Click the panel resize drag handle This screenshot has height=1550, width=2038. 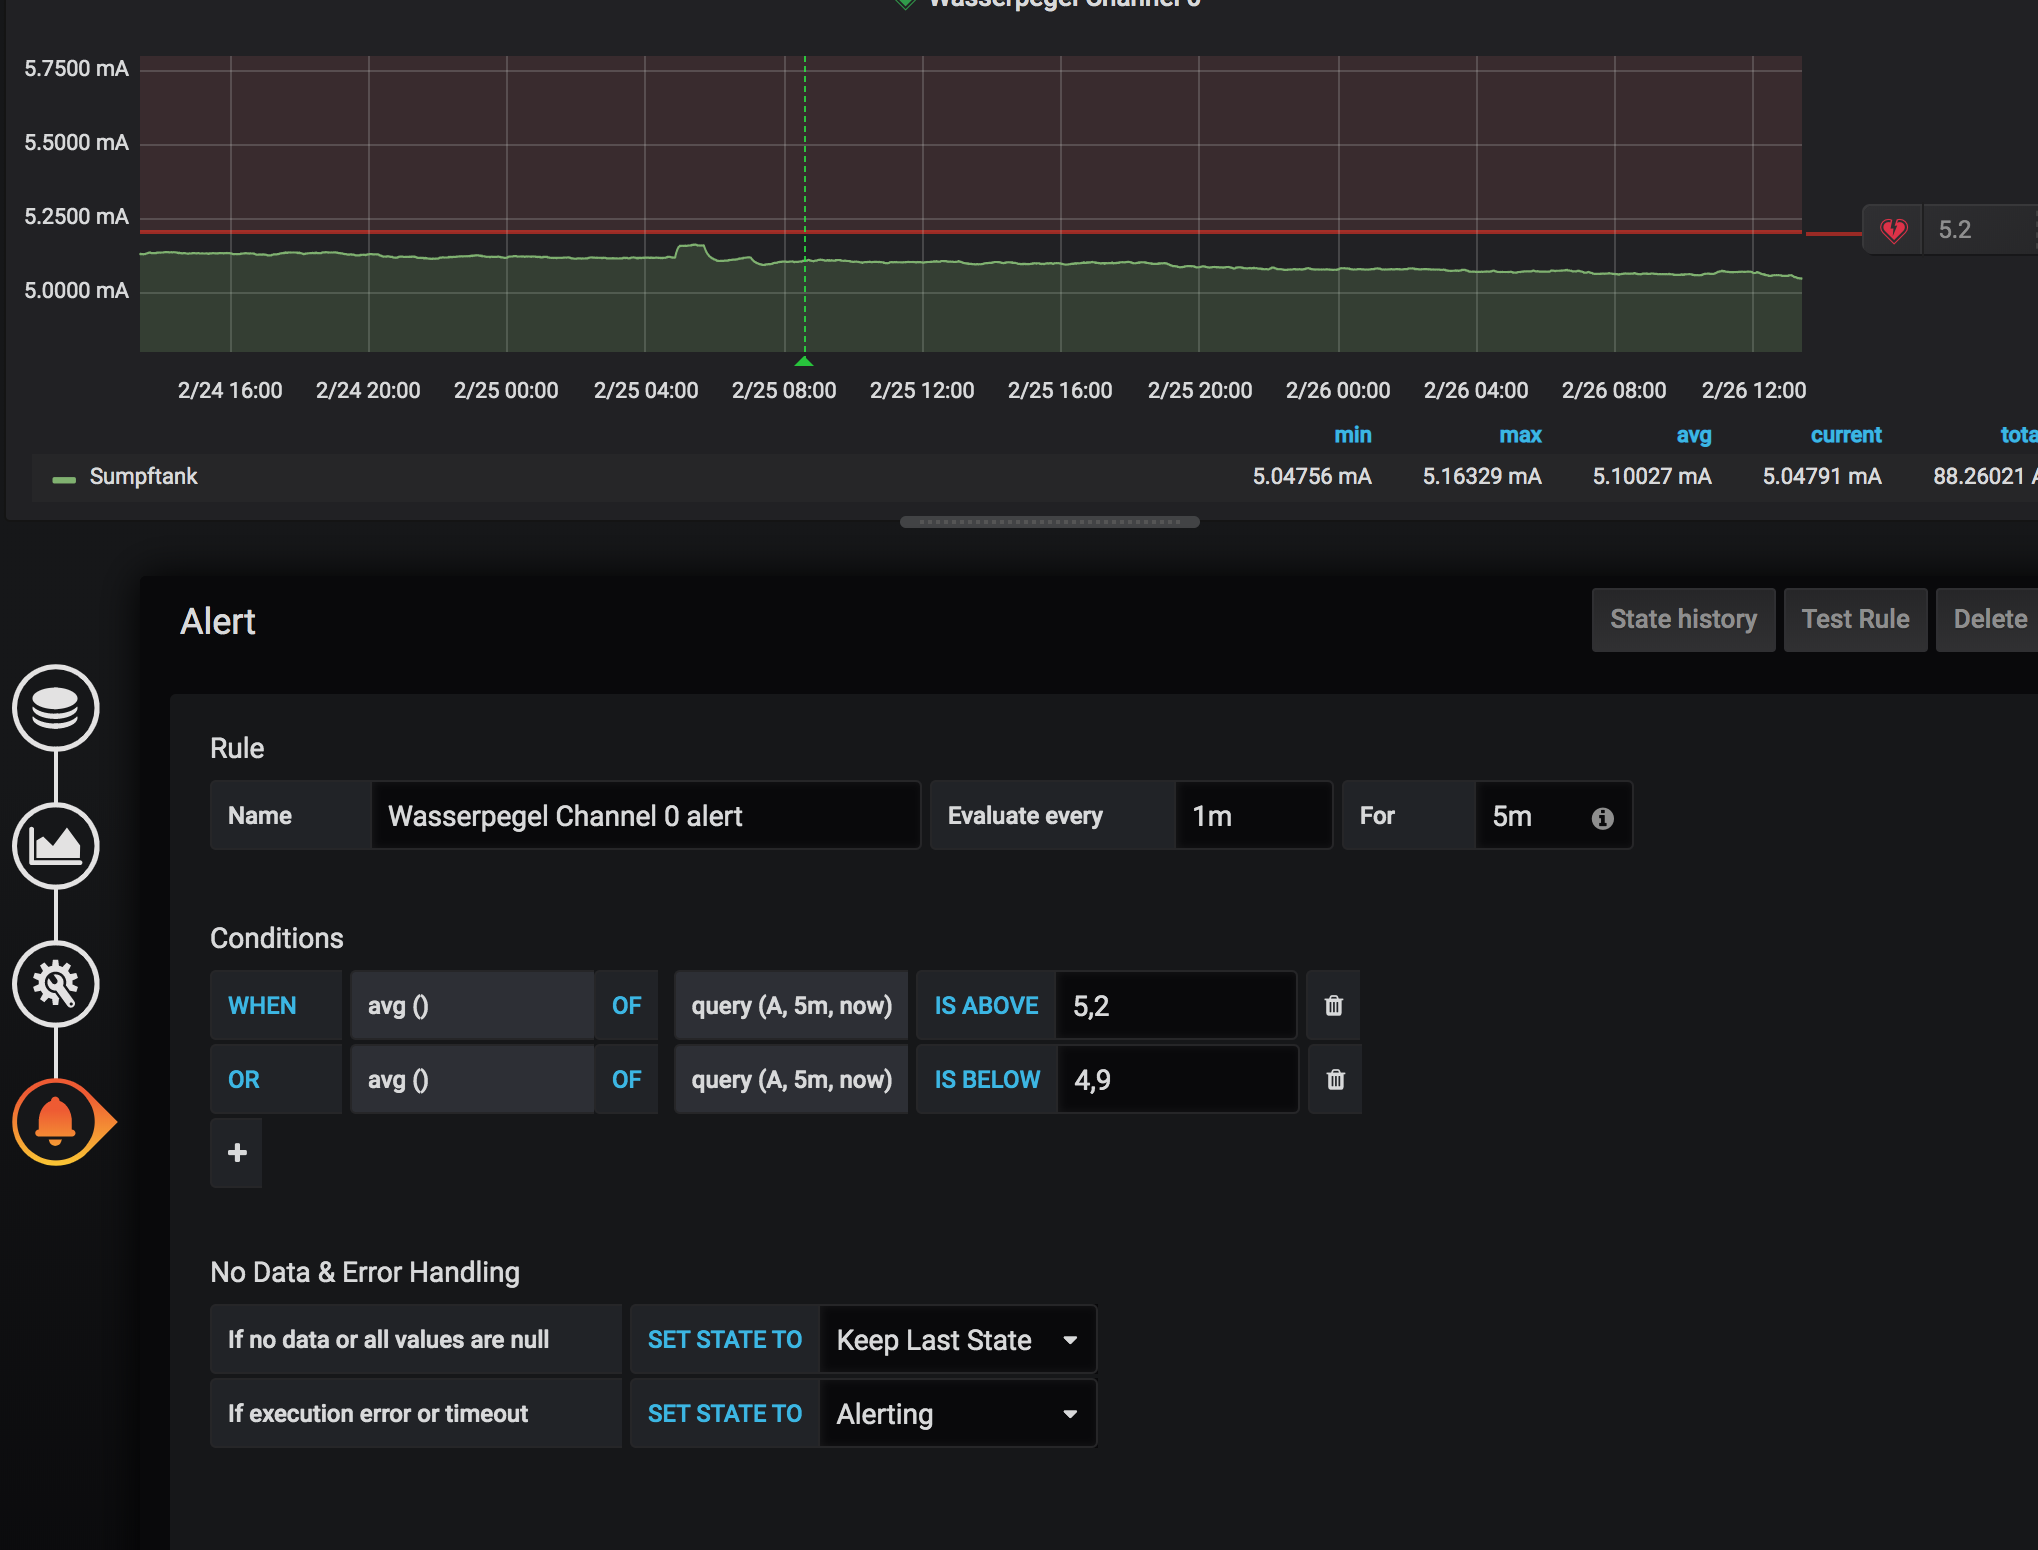point(1049,522)
